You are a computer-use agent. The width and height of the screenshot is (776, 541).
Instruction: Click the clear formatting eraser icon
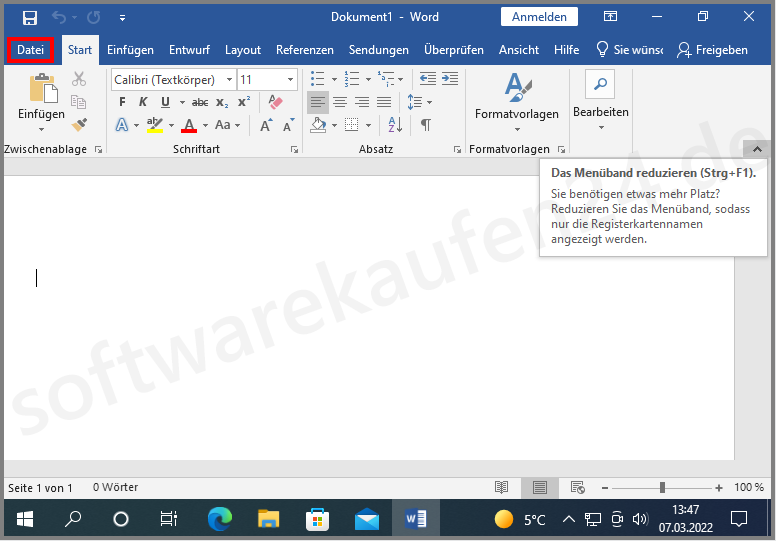click(275, 102)
